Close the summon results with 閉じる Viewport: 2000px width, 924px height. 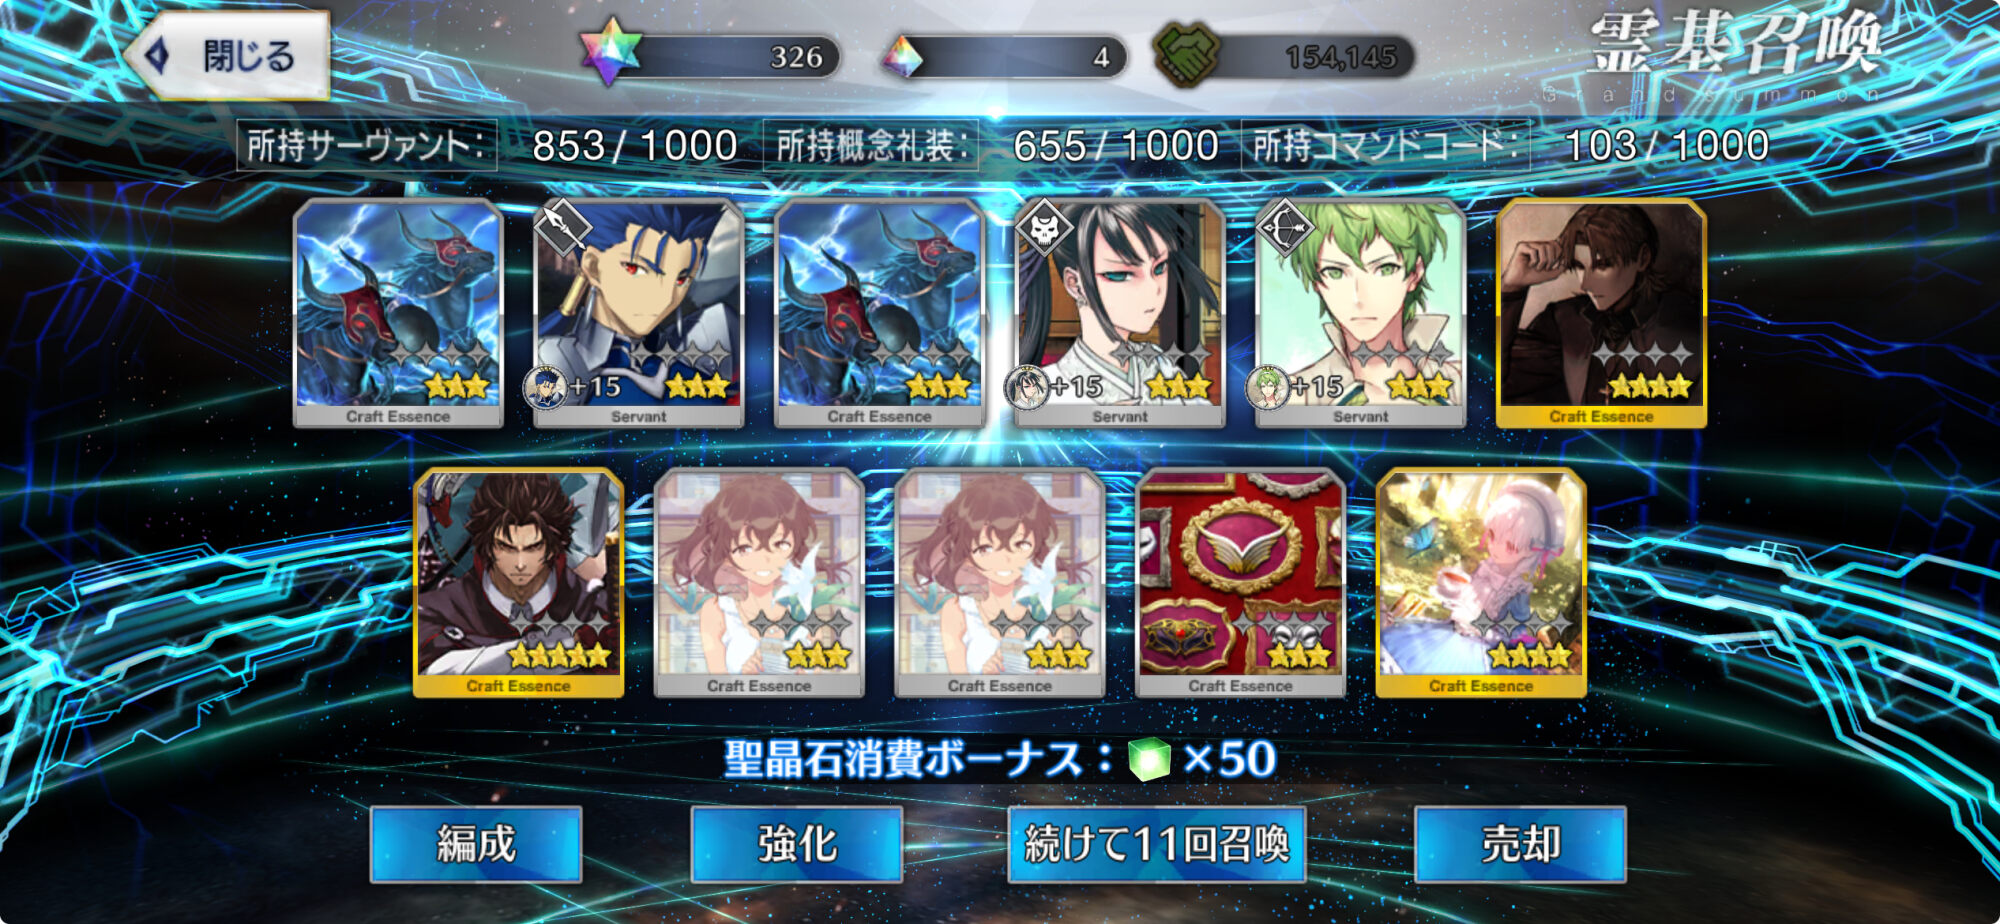click(229, 56)
